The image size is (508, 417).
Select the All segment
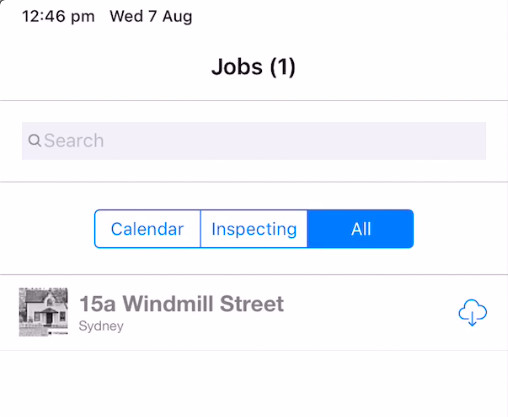coord(361,229)
